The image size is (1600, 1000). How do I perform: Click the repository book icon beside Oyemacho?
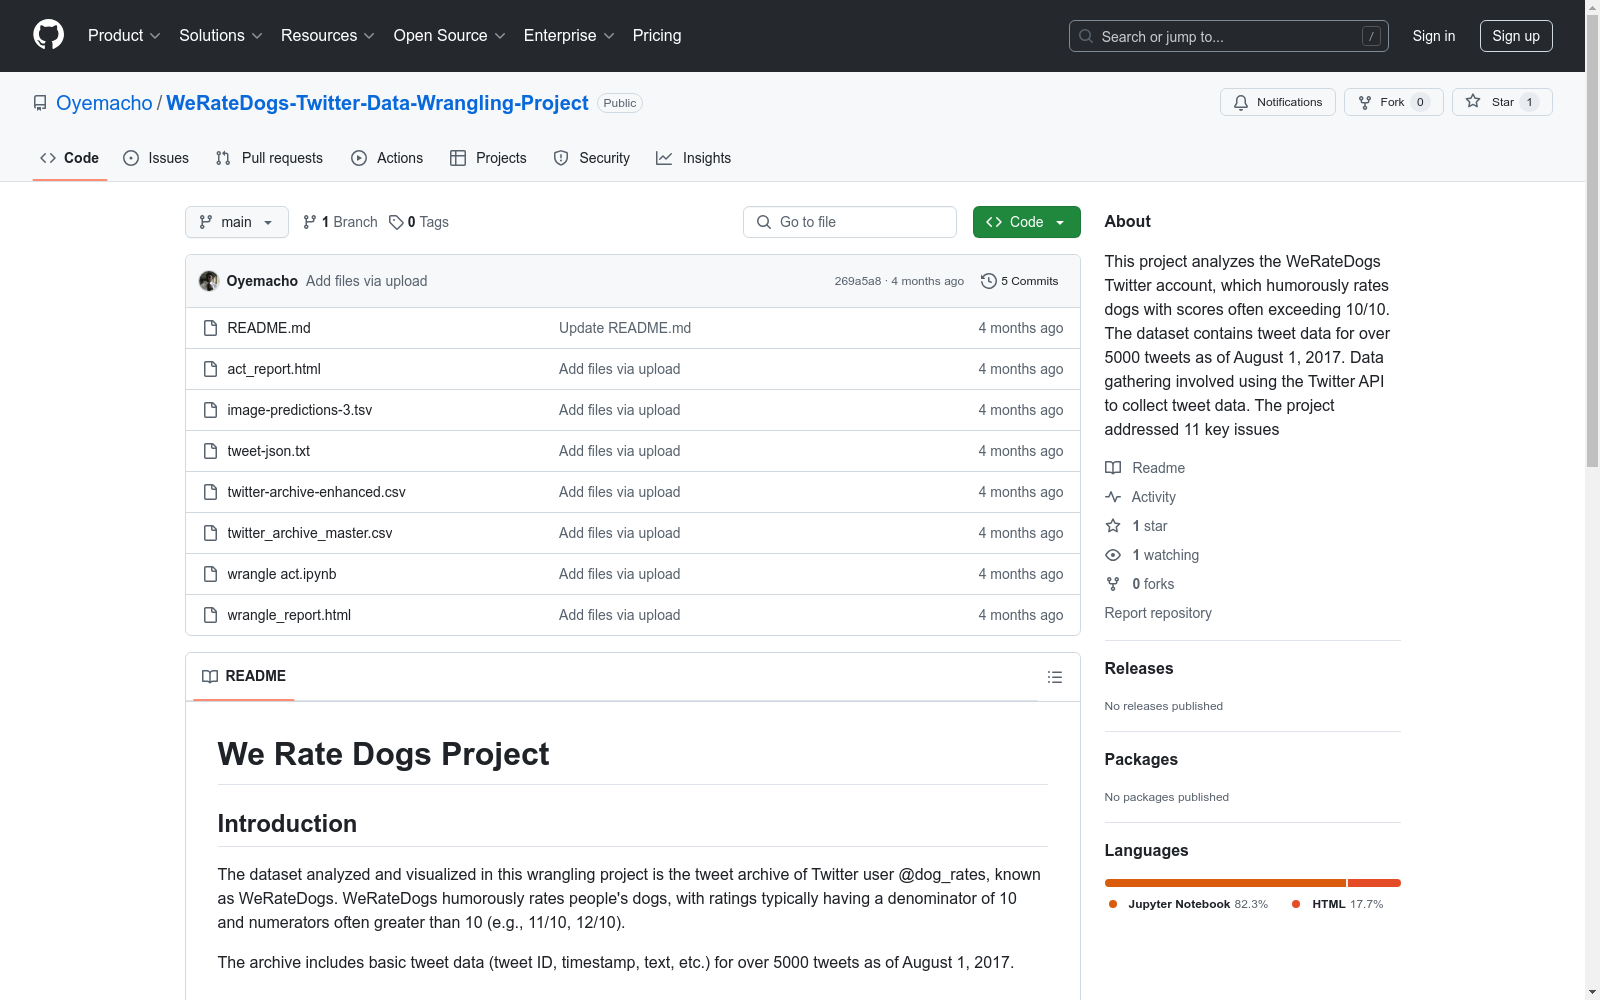40,103
